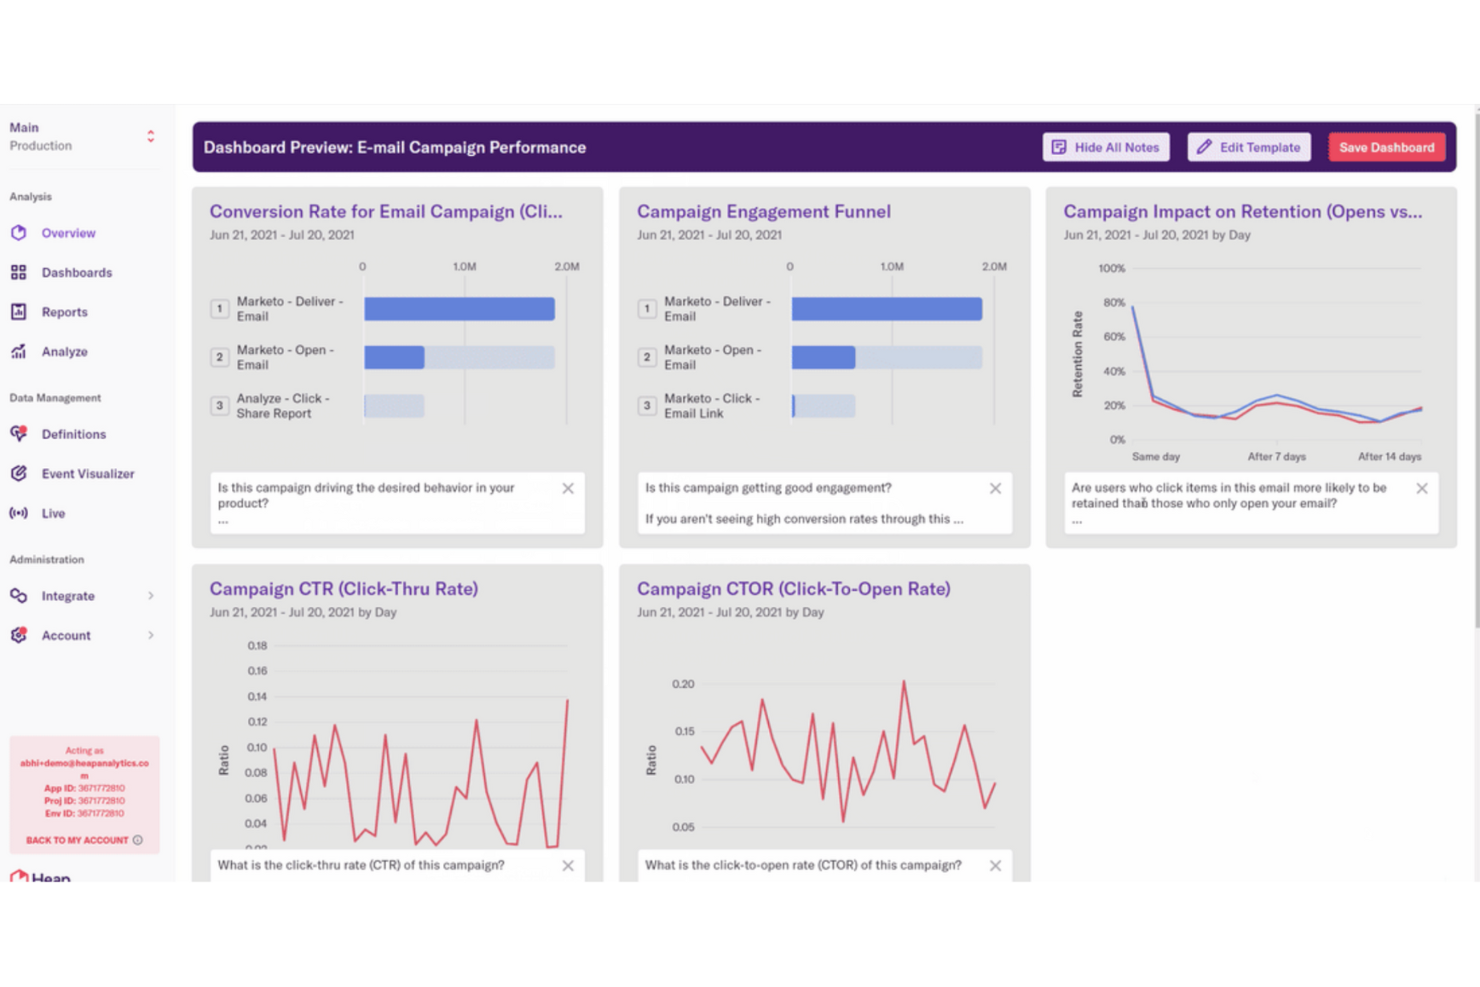The height and width of the screenshot is (987, 1480).
Task: Click the Definitions icon
Action: (19, 434)
